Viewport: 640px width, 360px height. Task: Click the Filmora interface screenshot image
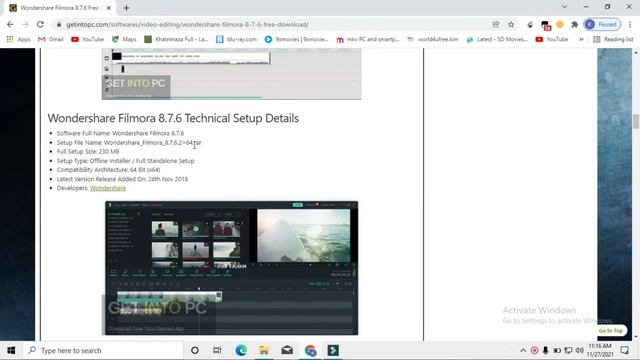click(231, 268)
